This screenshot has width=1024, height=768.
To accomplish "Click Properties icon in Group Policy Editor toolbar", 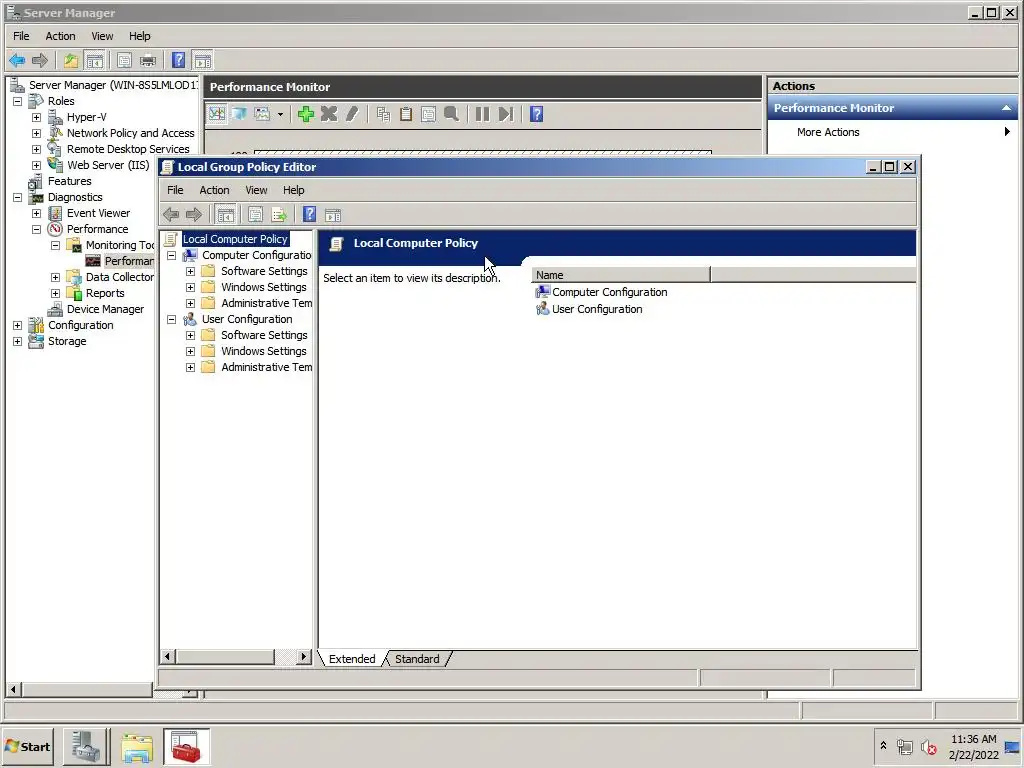I will [255, 214].
